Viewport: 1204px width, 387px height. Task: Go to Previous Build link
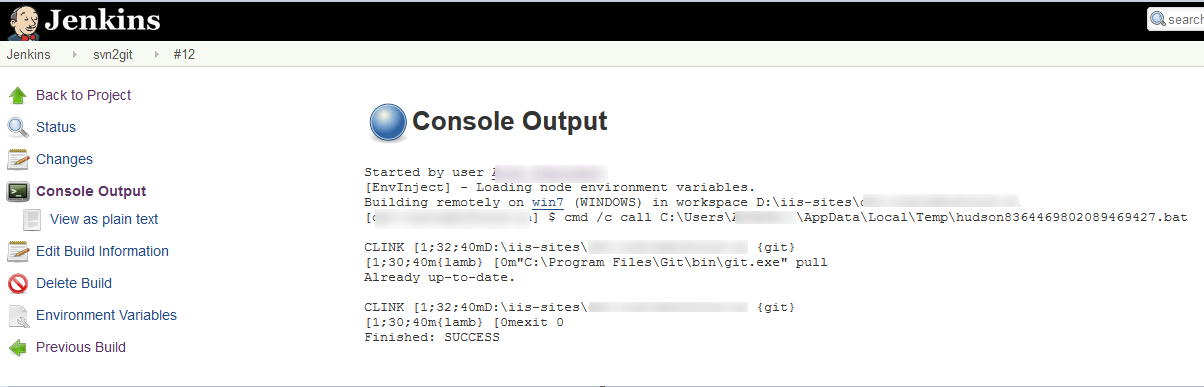tap(81, 347)
